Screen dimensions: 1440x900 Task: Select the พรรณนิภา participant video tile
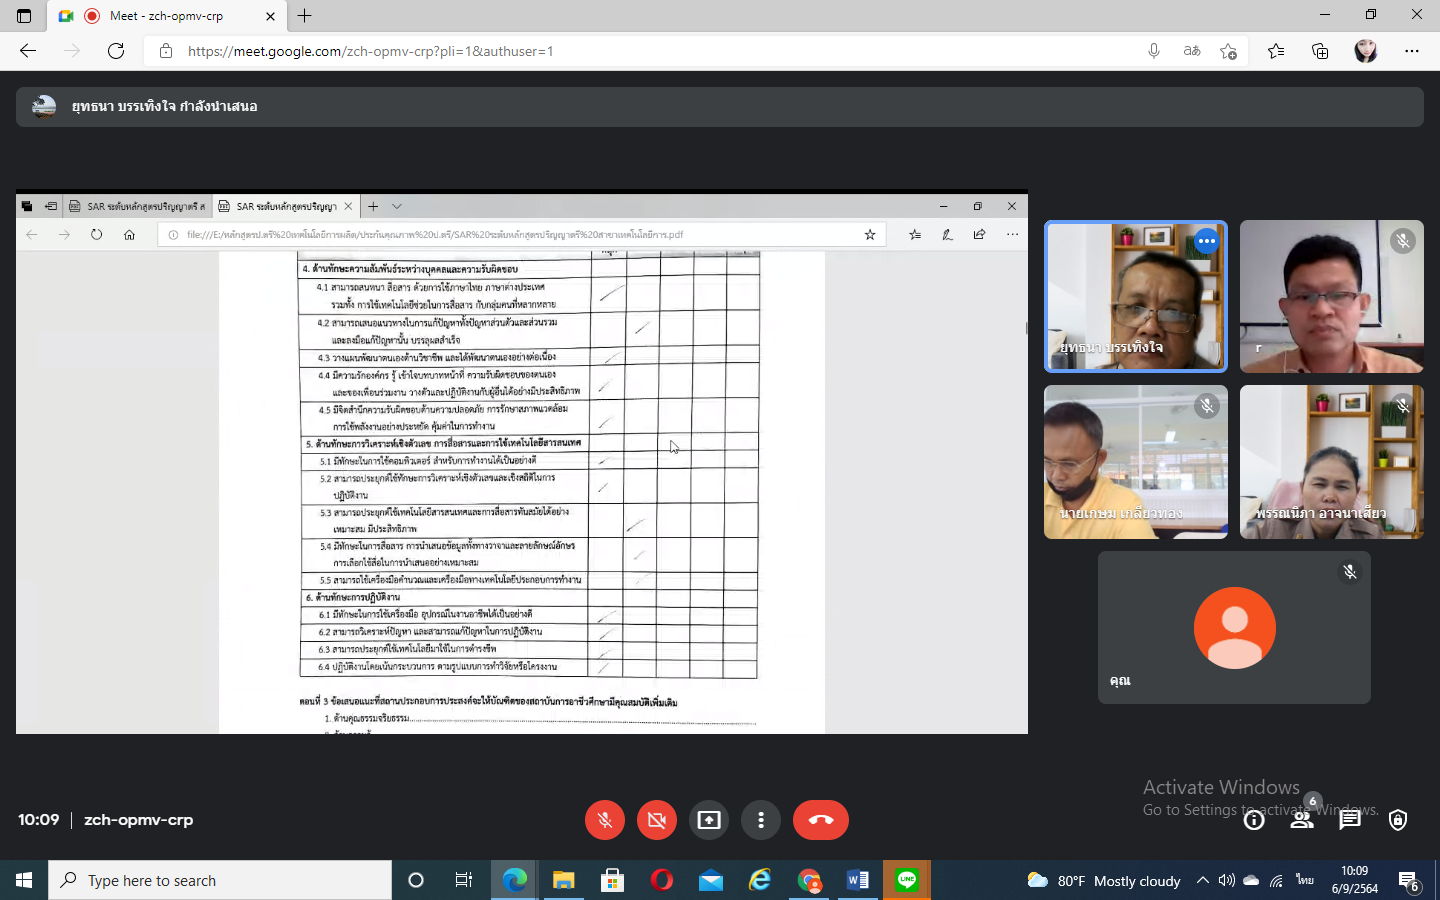point(1331,462)
